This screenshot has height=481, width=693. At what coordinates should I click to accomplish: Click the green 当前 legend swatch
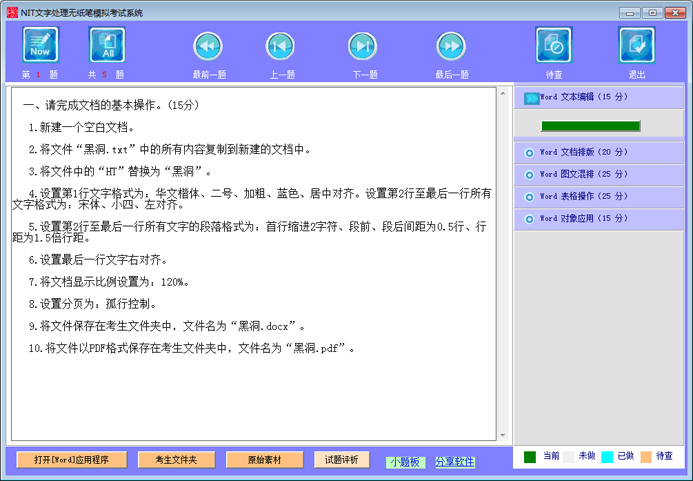(x=529, y=457)
